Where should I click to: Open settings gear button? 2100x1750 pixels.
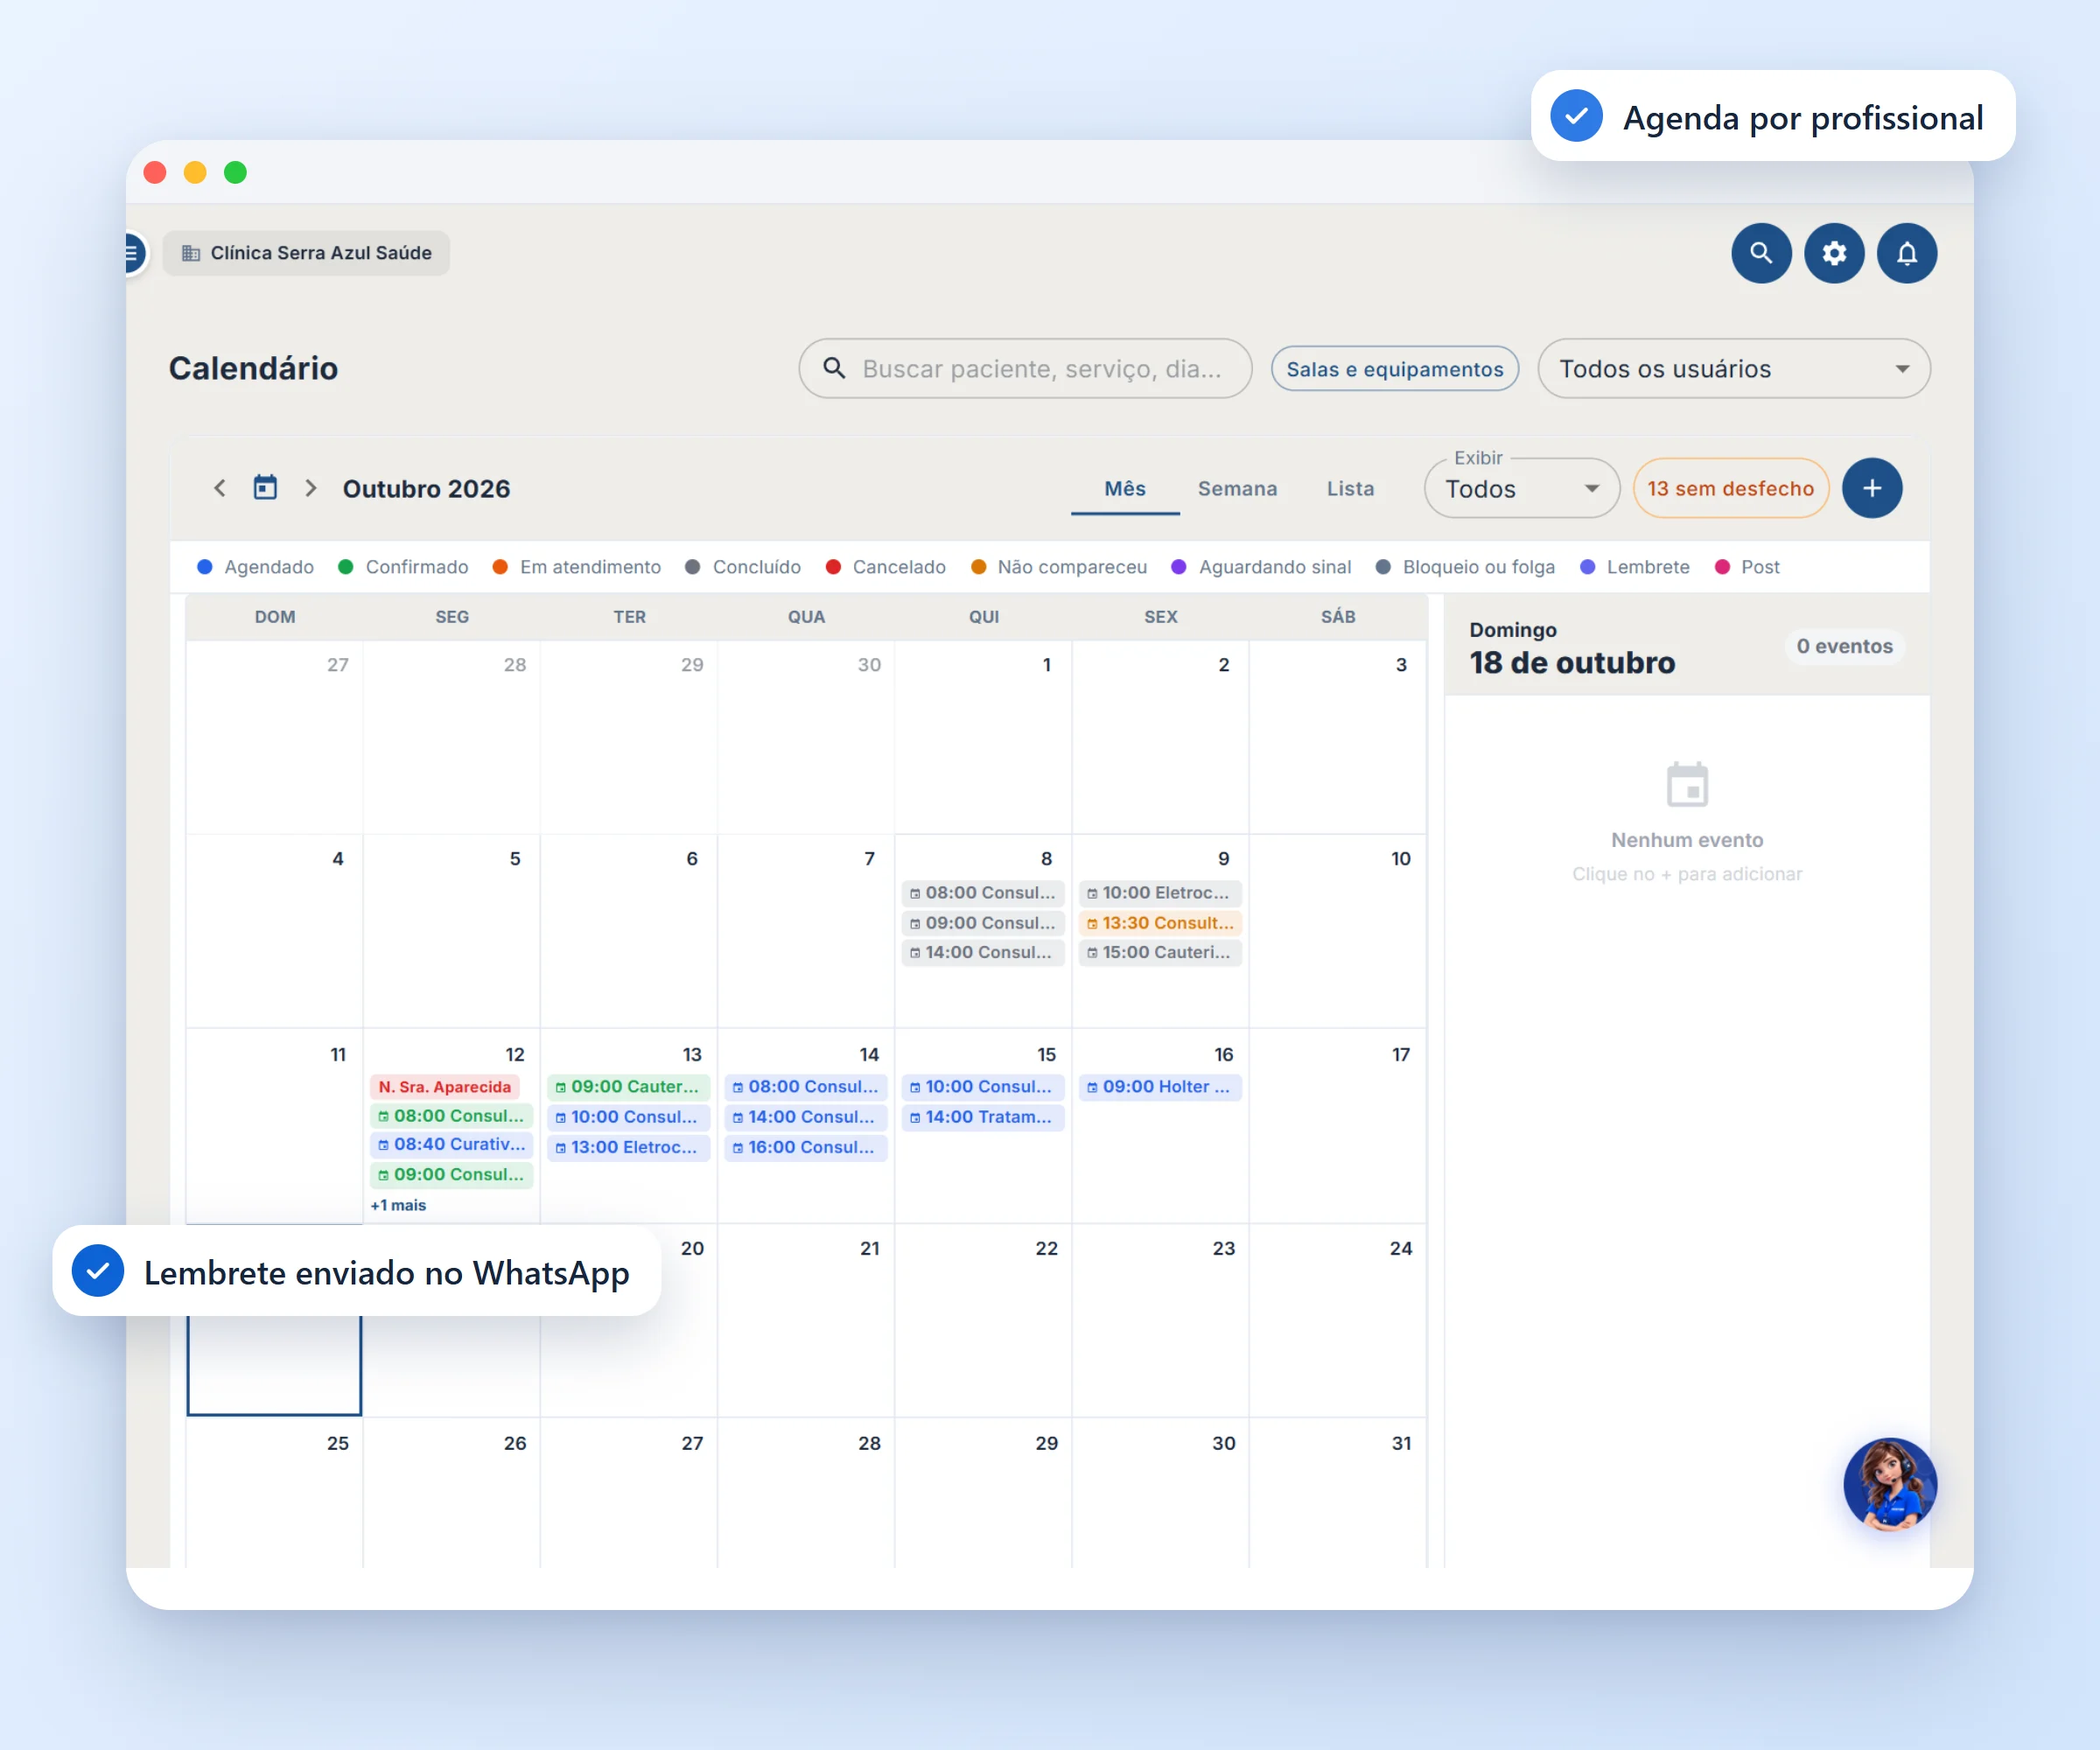[x=1833, y=253]
